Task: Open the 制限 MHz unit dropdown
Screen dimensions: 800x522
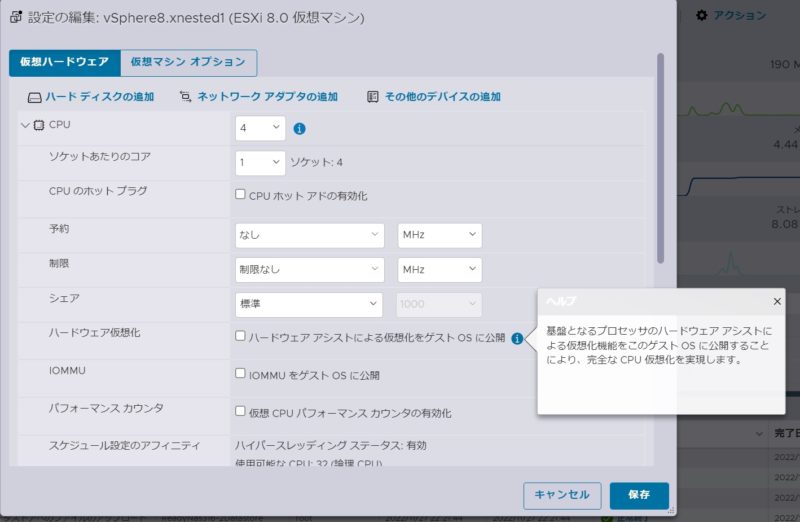Action: point(439,270)
